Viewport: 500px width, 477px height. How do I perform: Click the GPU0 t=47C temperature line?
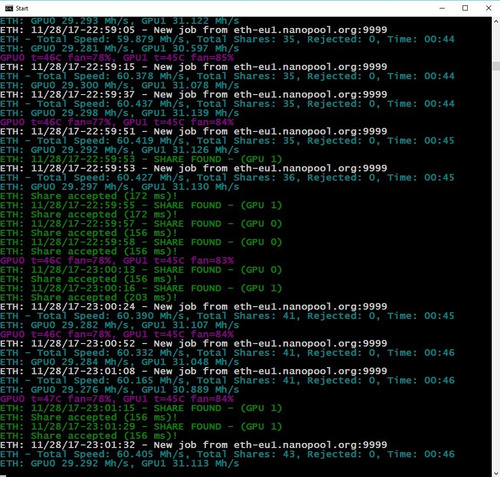117,399
